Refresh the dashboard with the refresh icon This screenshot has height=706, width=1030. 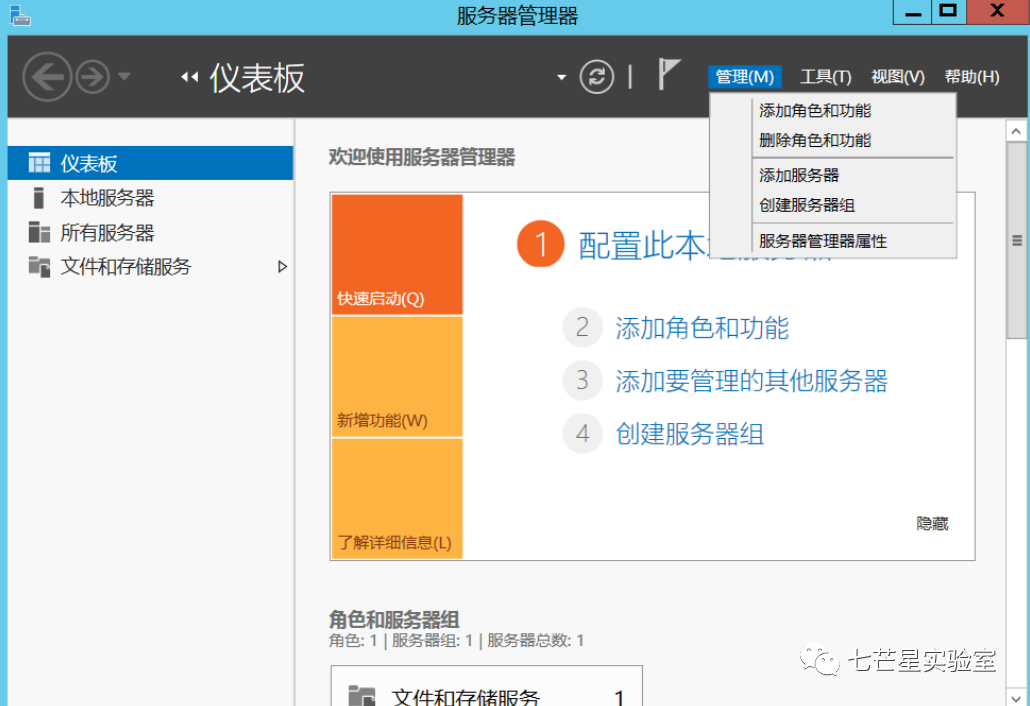click(x=596, y=77)
